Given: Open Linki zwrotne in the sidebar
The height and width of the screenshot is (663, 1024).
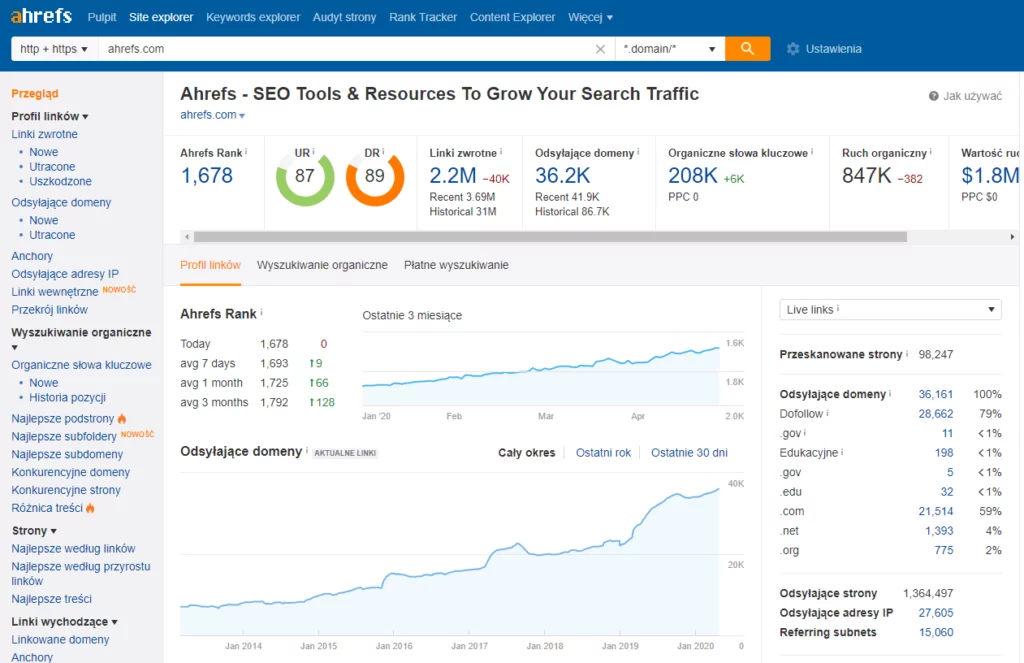Looking at the screenshot, I should [x=44, y=134].
